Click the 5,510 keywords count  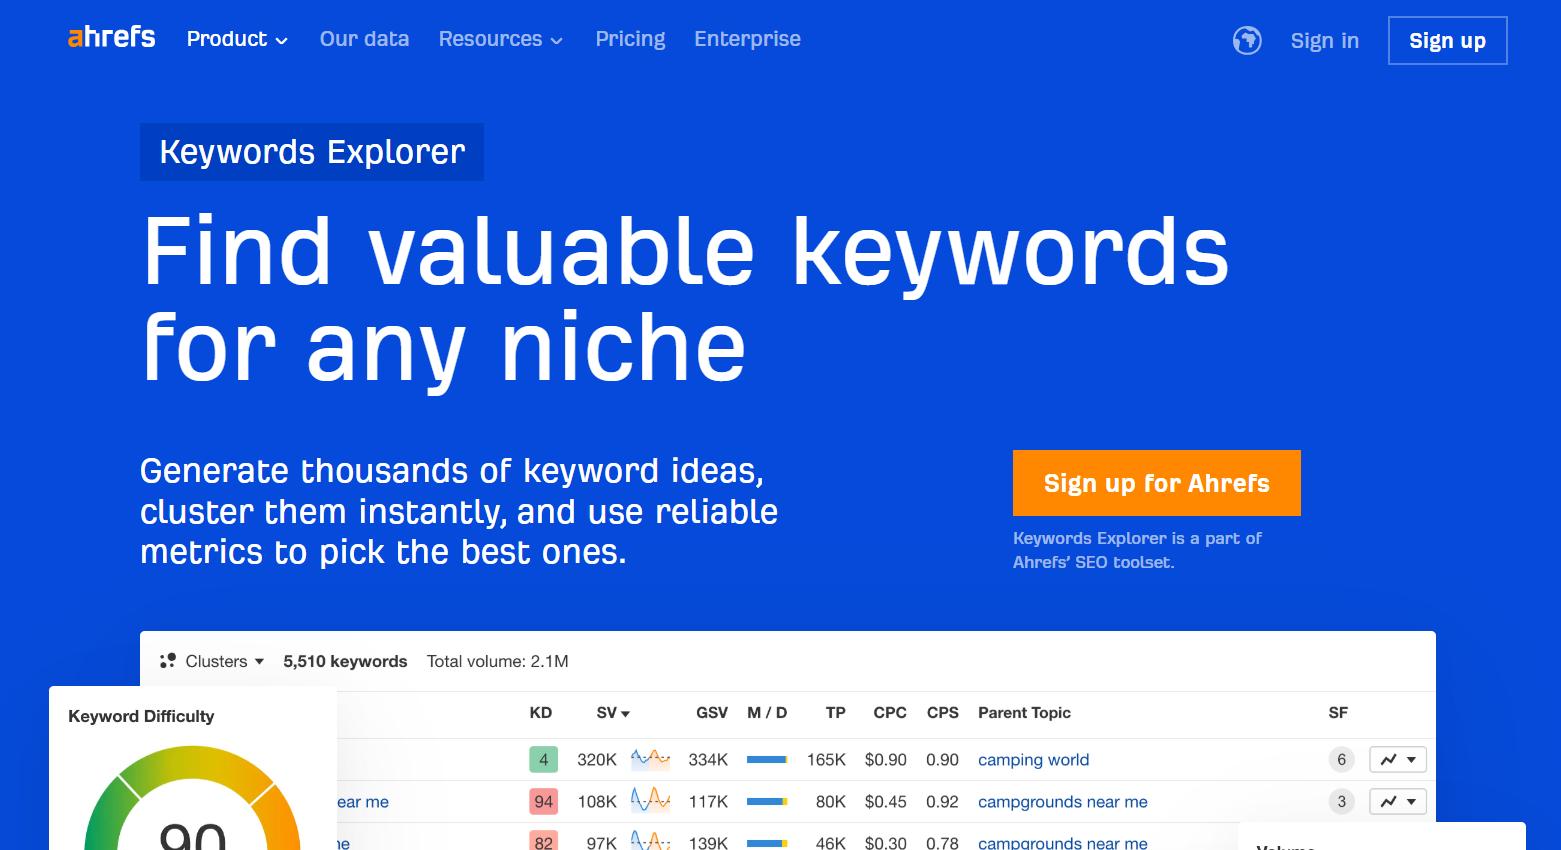345,661
